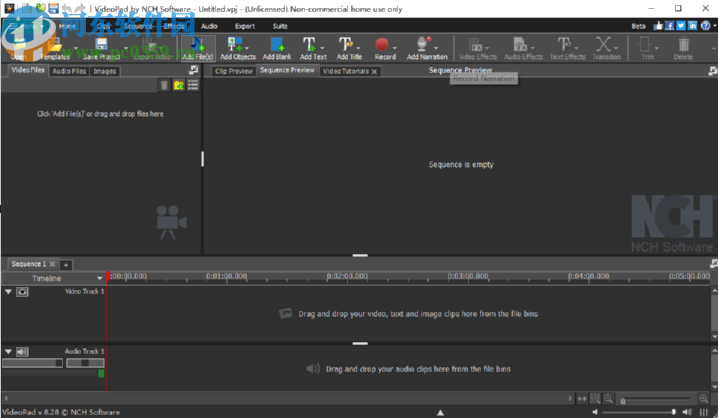Collapse Video Track 1 with triangle

(8, 292)
